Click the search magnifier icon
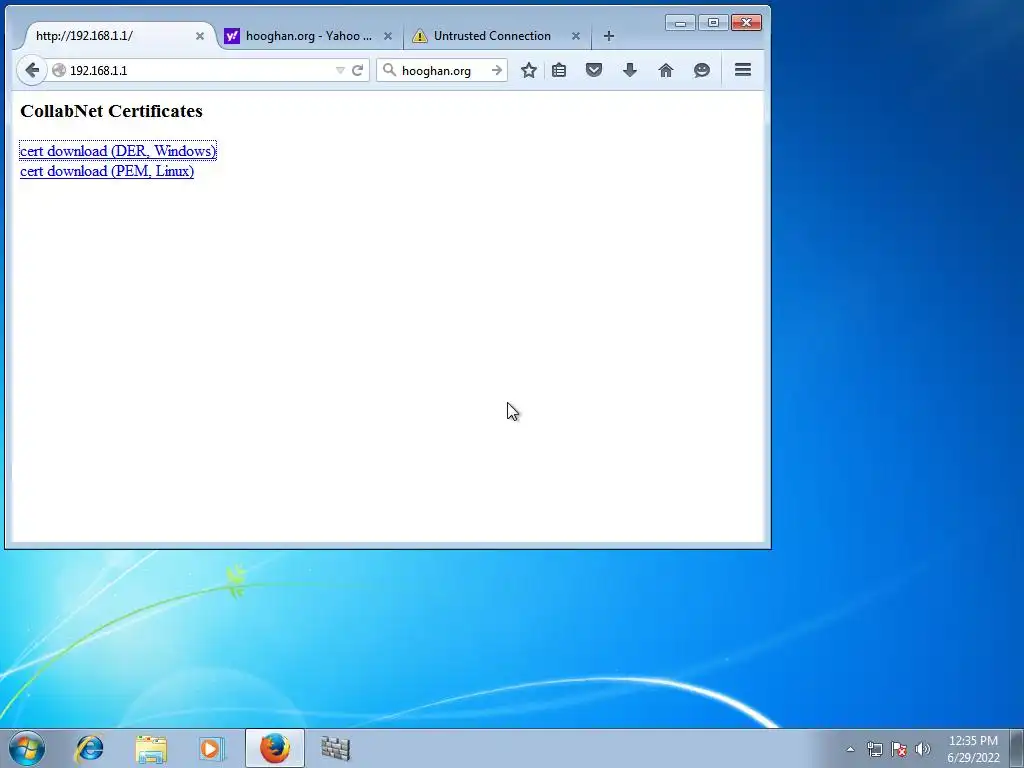This screenshot has width=1024, height=768. click(389, 69)
